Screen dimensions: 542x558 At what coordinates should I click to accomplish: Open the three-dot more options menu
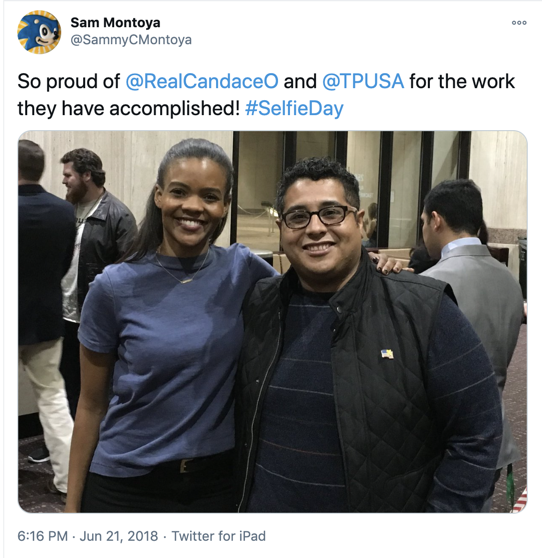(519, 23)
